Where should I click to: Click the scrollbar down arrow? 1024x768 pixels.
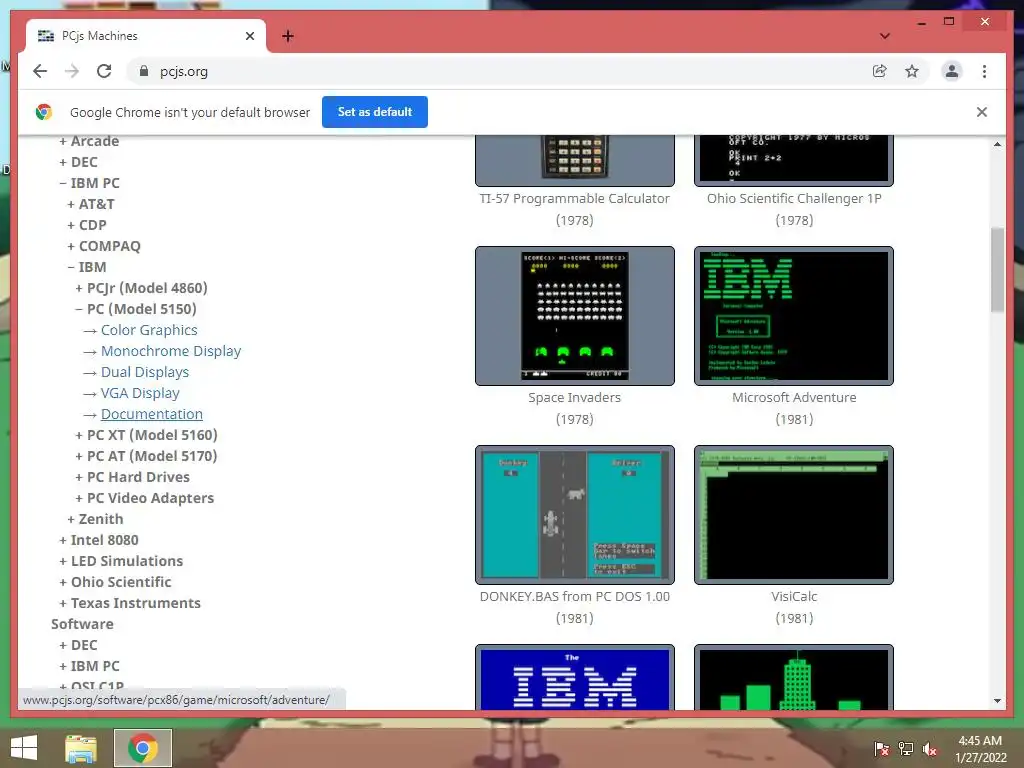(997, 701)
